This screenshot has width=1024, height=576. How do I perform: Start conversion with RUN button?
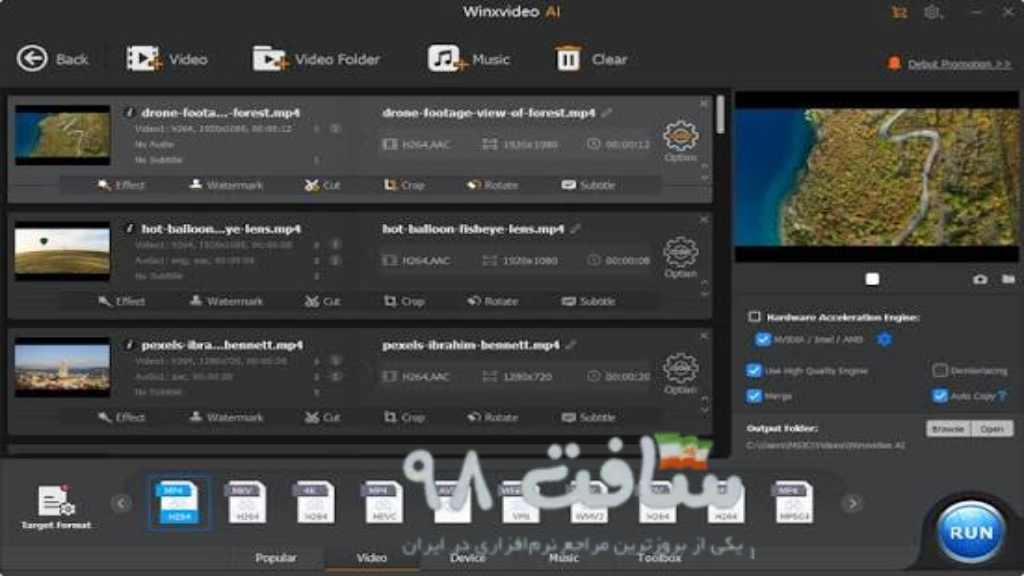(x=970, y=532)
